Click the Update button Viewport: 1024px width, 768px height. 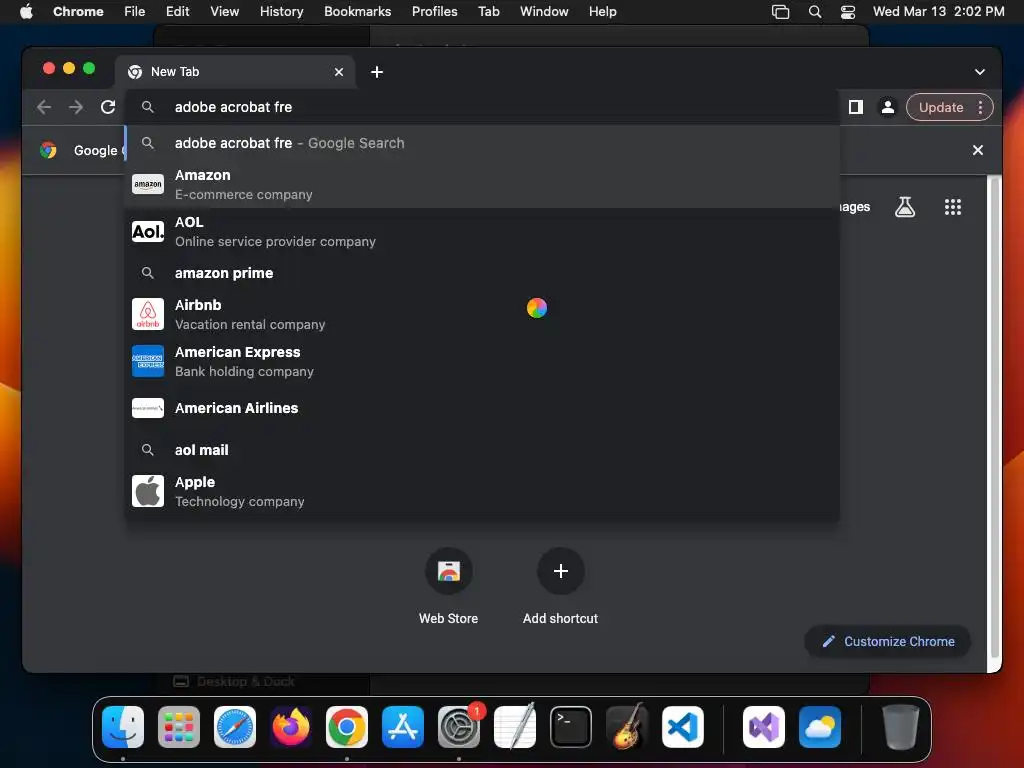pyautogui.click(x=941, y=107)
